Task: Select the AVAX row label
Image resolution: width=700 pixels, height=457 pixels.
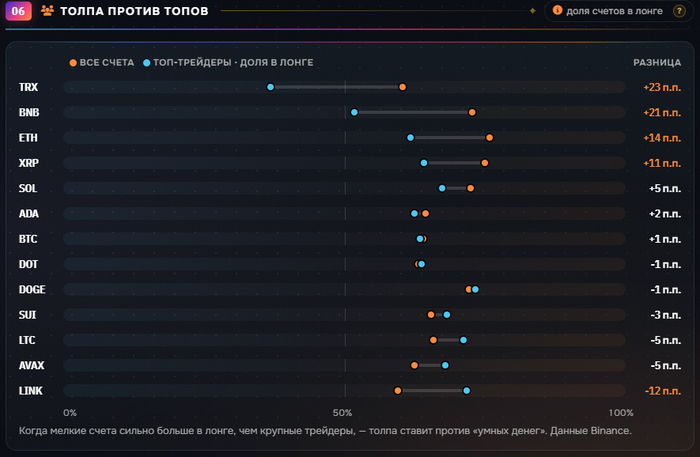Action: pyautogui.click(x=31, y=366)
